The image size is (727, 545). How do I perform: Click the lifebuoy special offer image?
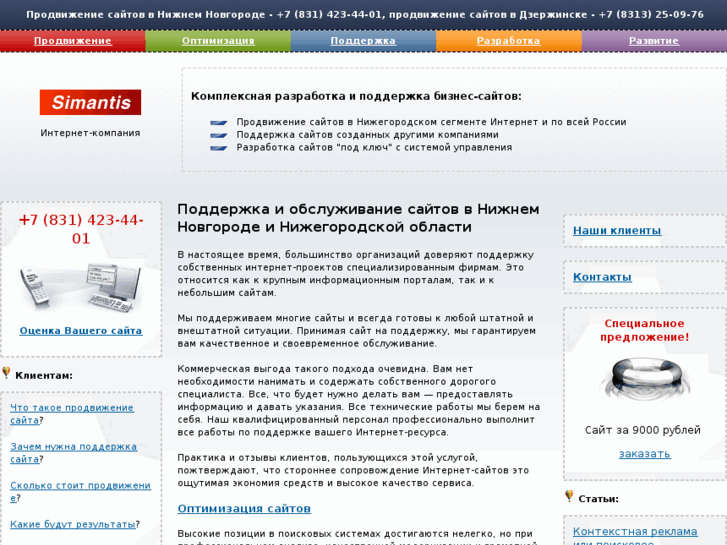click(644, 381)
